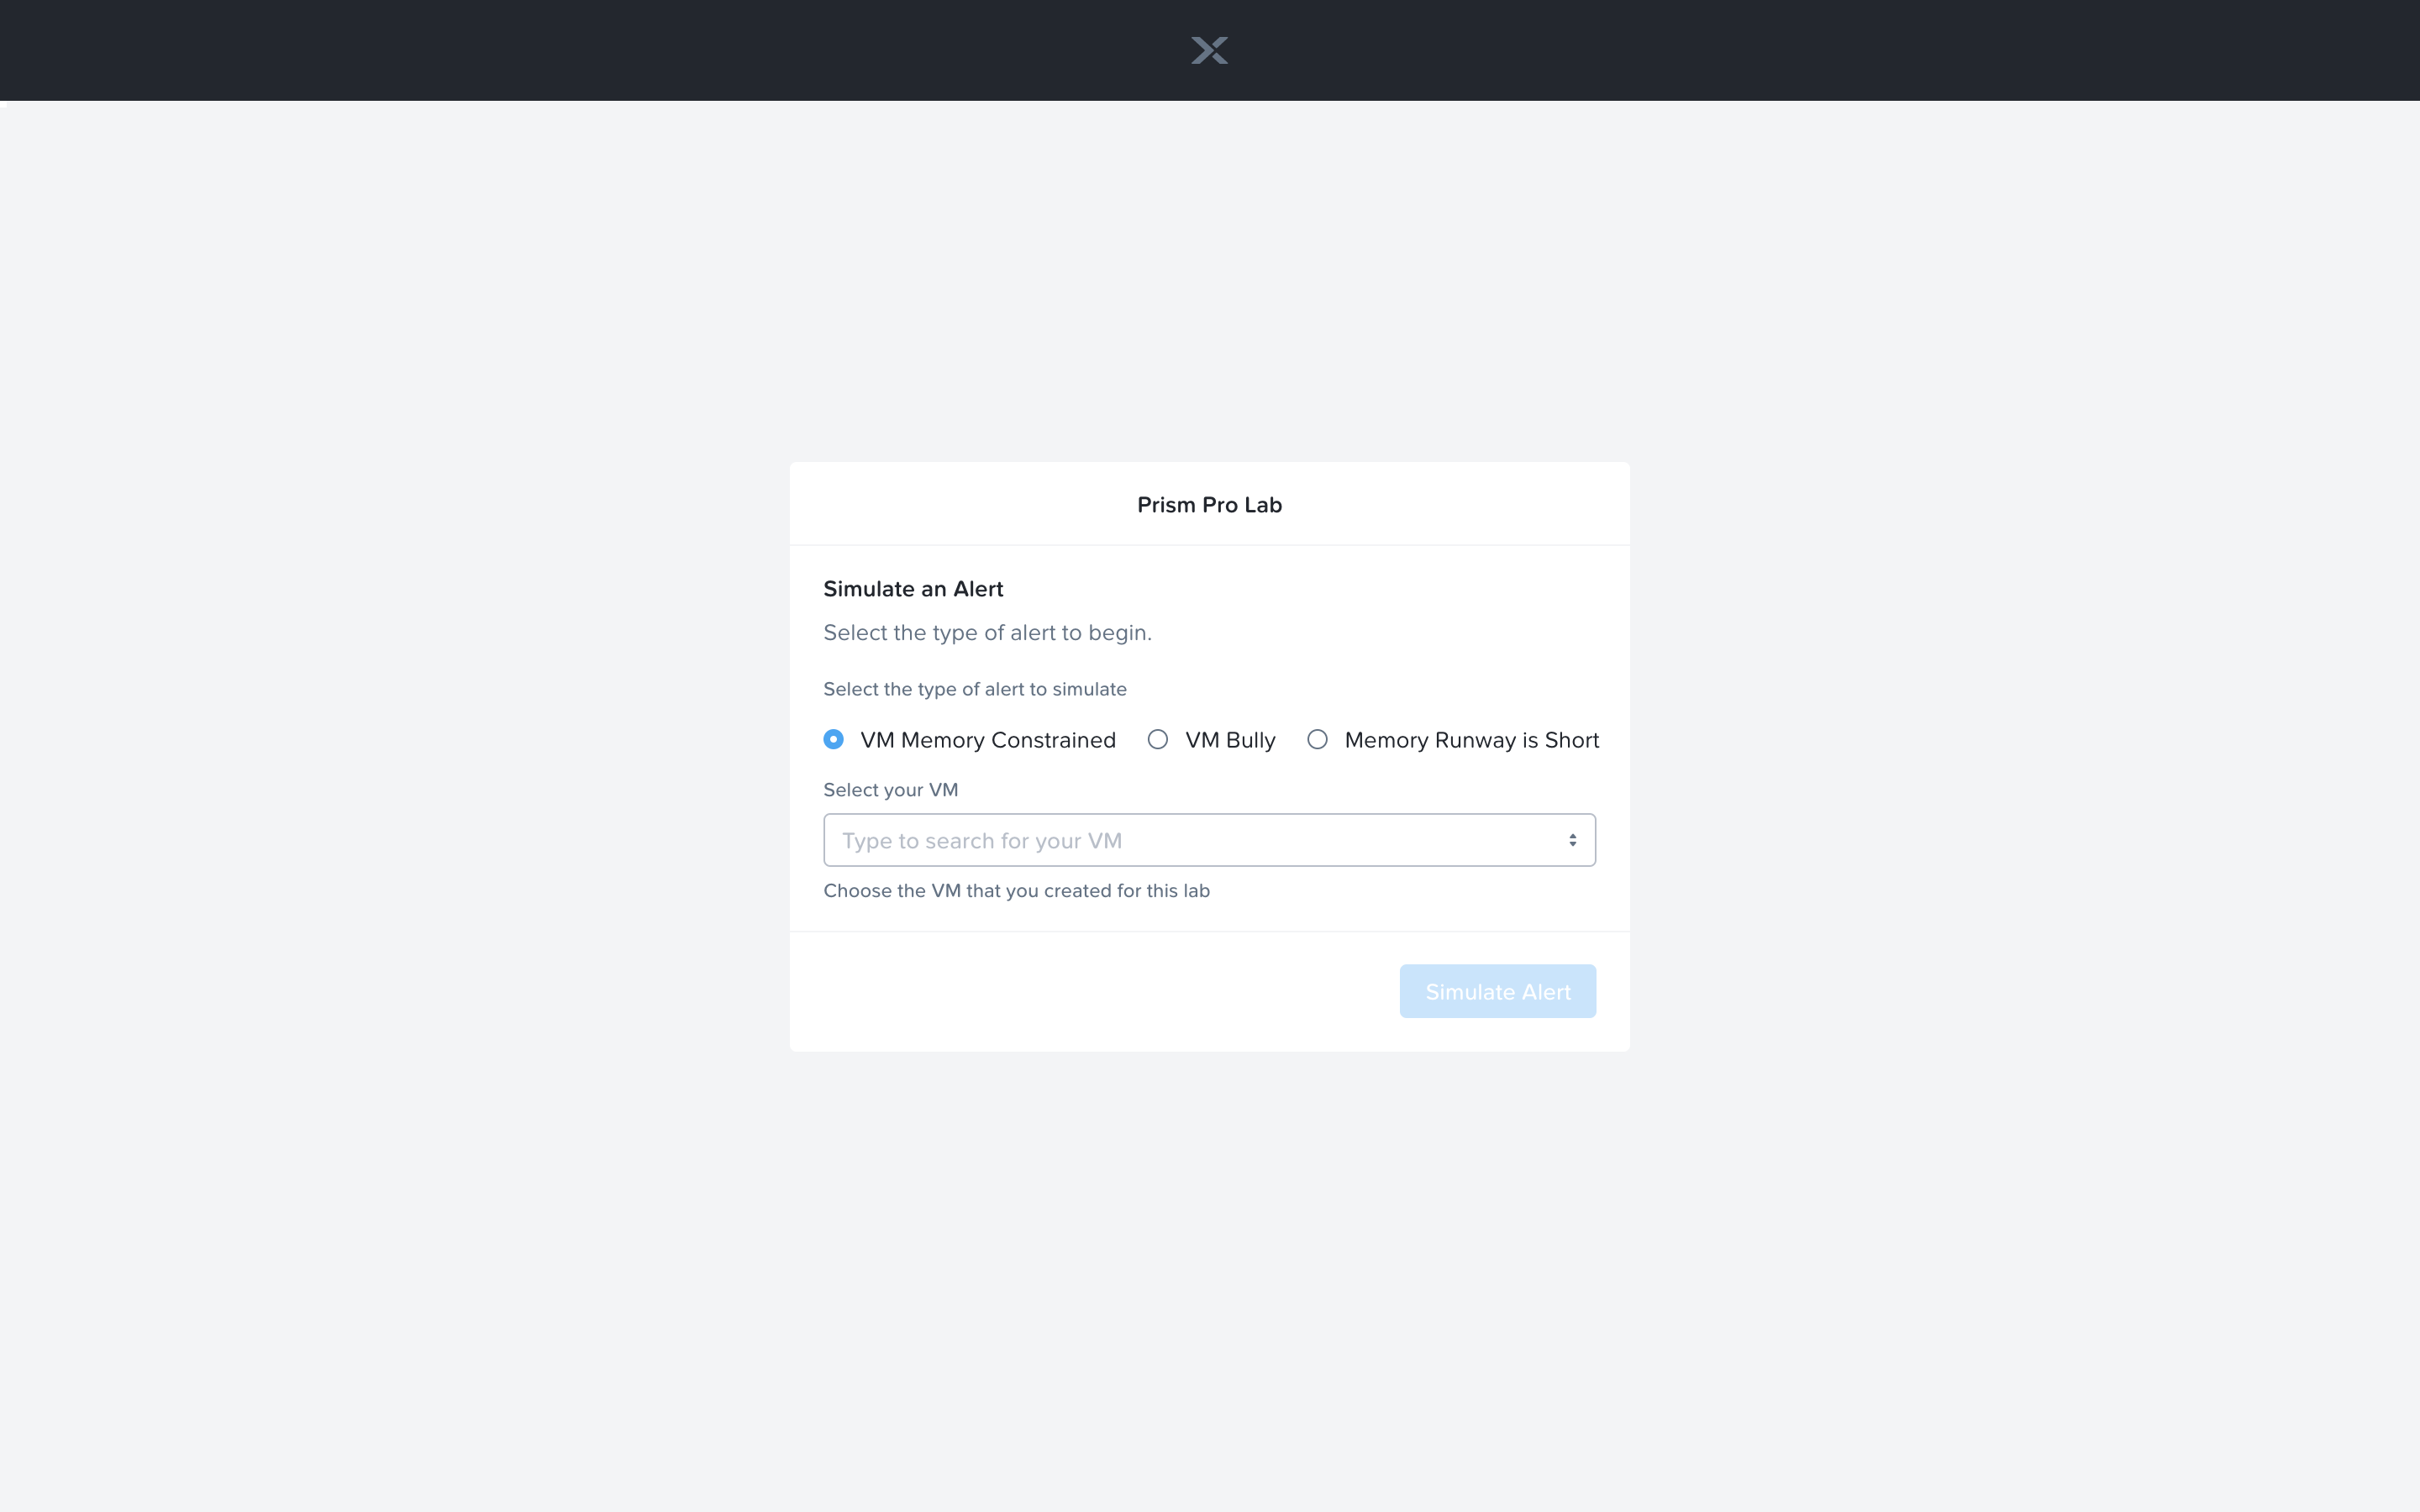This screenshot has height=1512, width=2420.
Task: Click the 'Select the type of alert to simulate' label
Action: tap(975, 689)
